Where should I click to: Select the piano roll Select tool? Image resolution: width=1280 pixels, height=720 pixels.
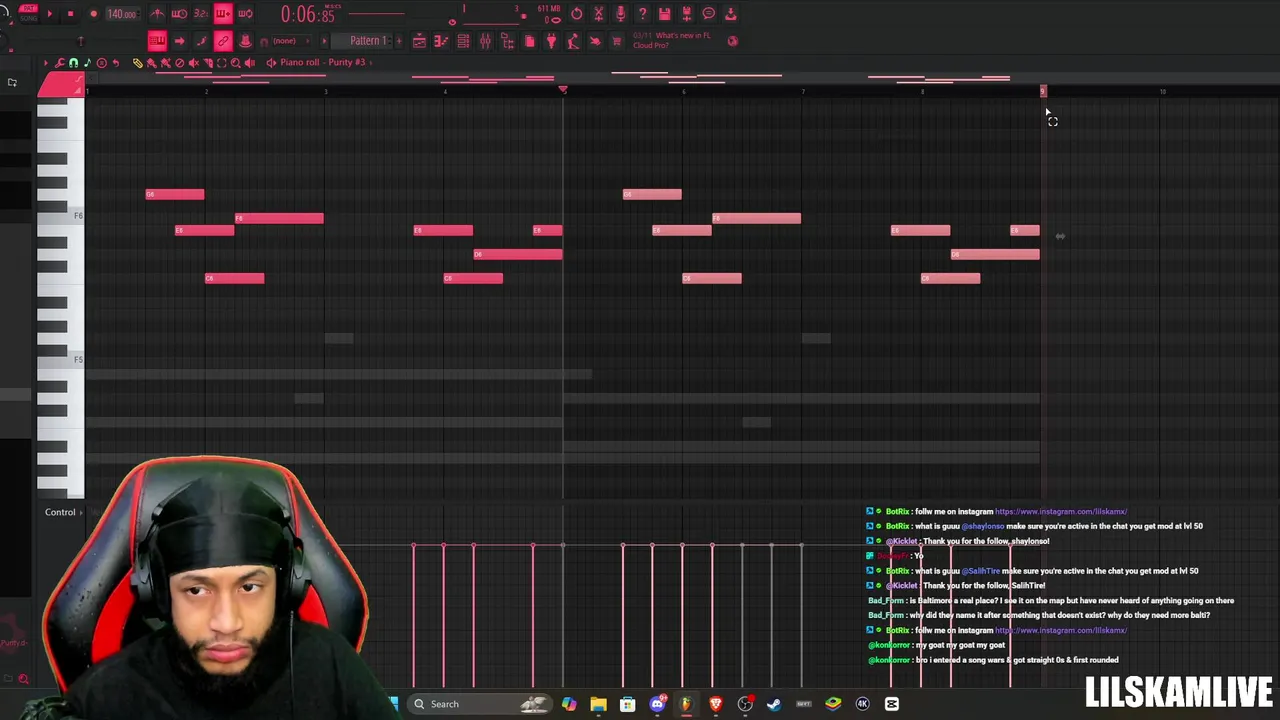222,62
